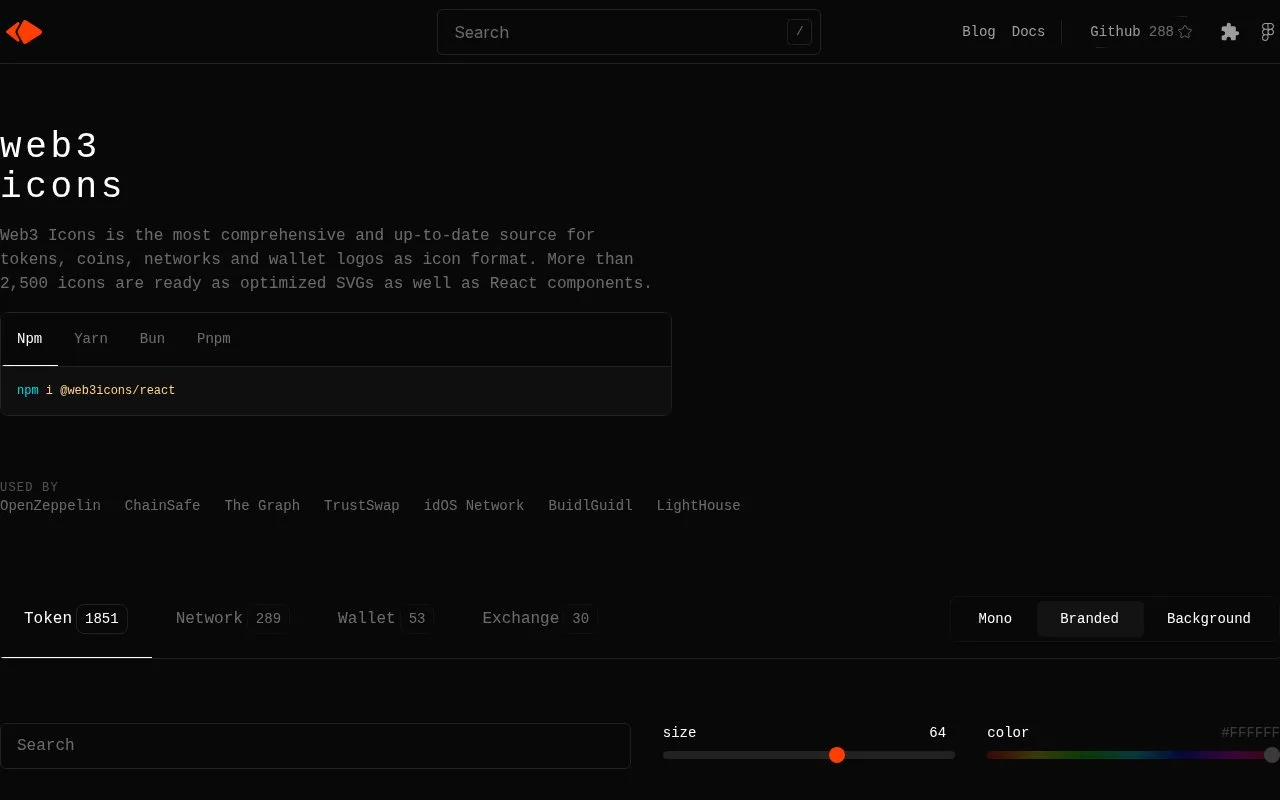Click the size slider handle
This screenshot has height=800, width=1280.
pyautogui.click(x=837, y=755)
